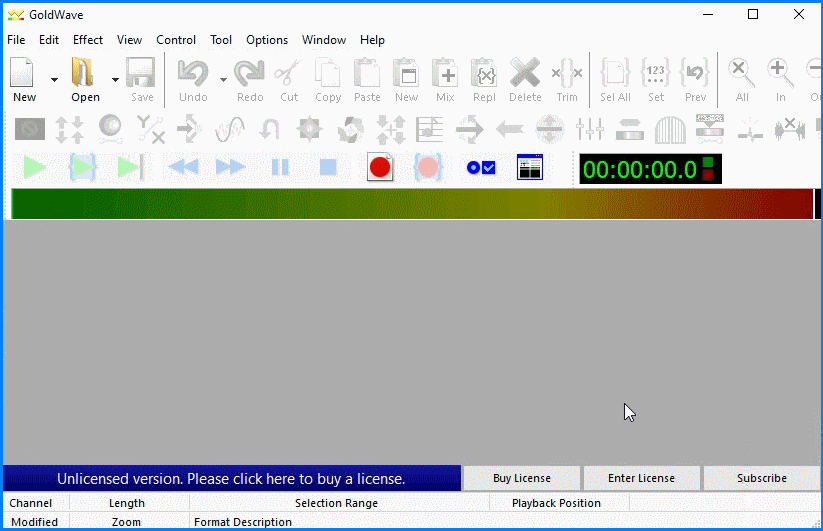
Task: Click the zoom All magnifier icon
Action: pos(741,73)
